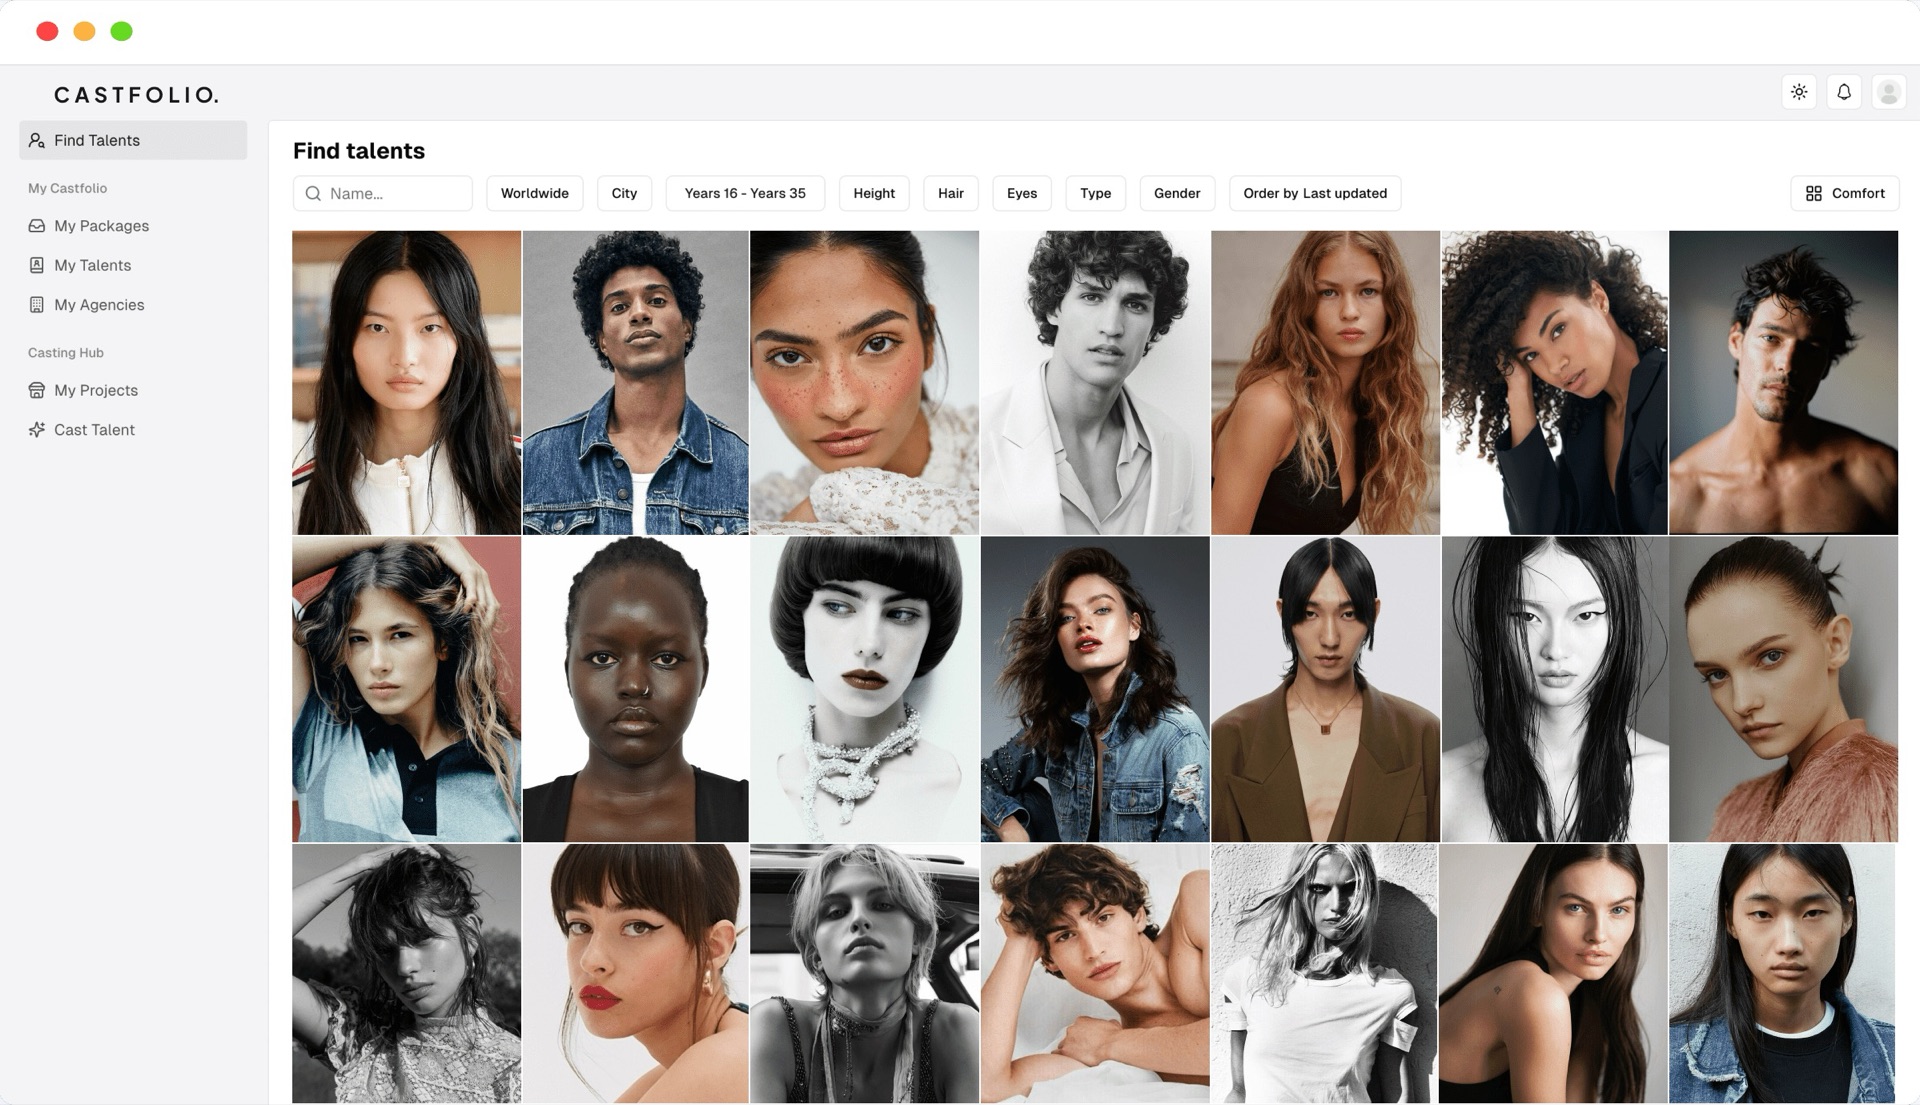Go to My Talents
This screenshot has height=1105, width=1920.
click(92, 265)
